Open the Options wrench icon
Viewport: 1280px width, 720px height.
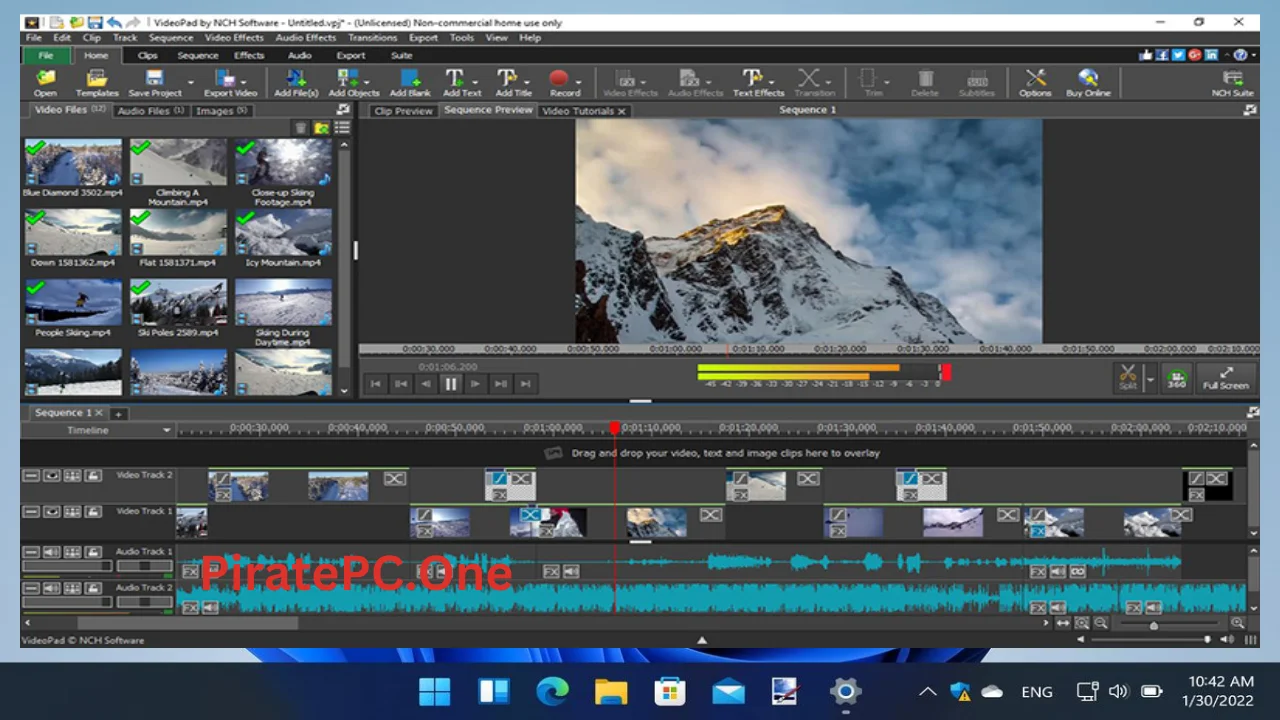click(1035, 83)
